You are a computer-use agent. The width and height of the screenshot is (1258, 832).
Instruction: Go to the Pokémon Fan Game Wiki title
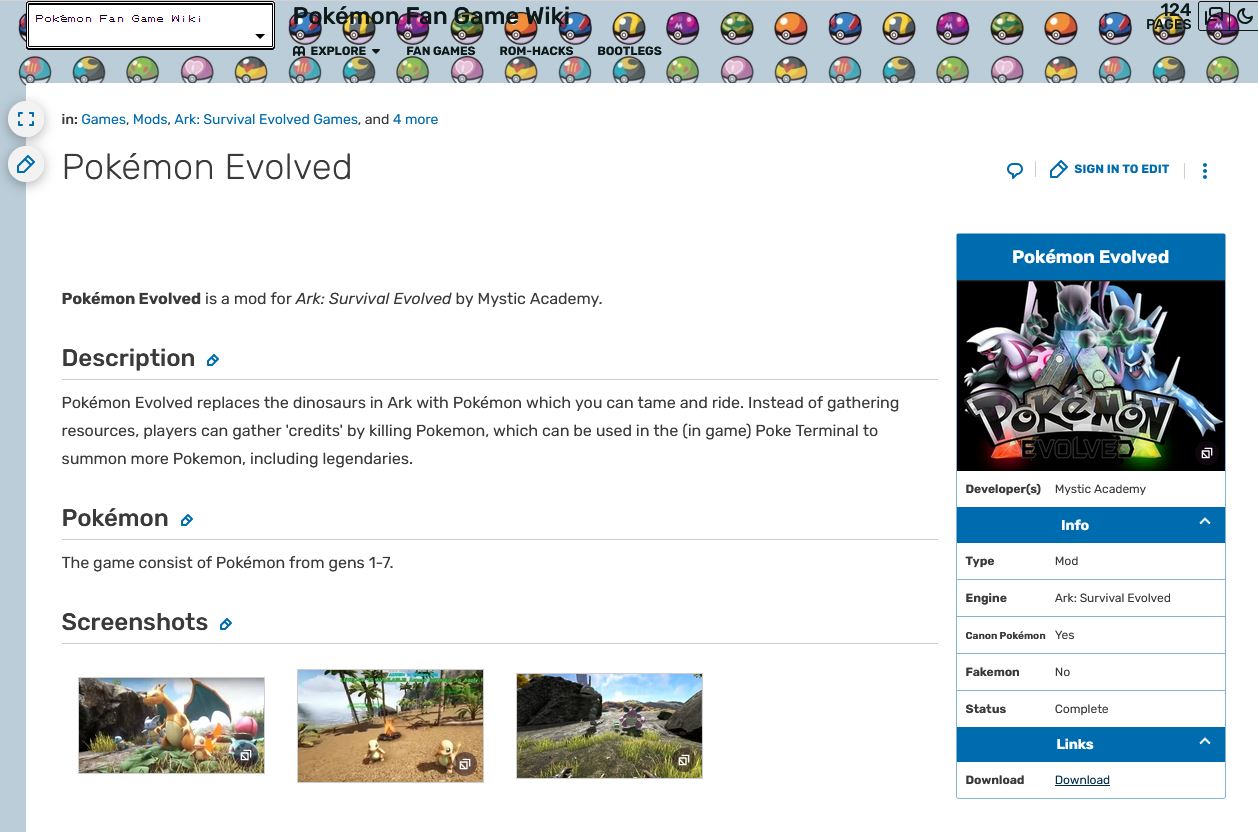(x=431, y=16)
